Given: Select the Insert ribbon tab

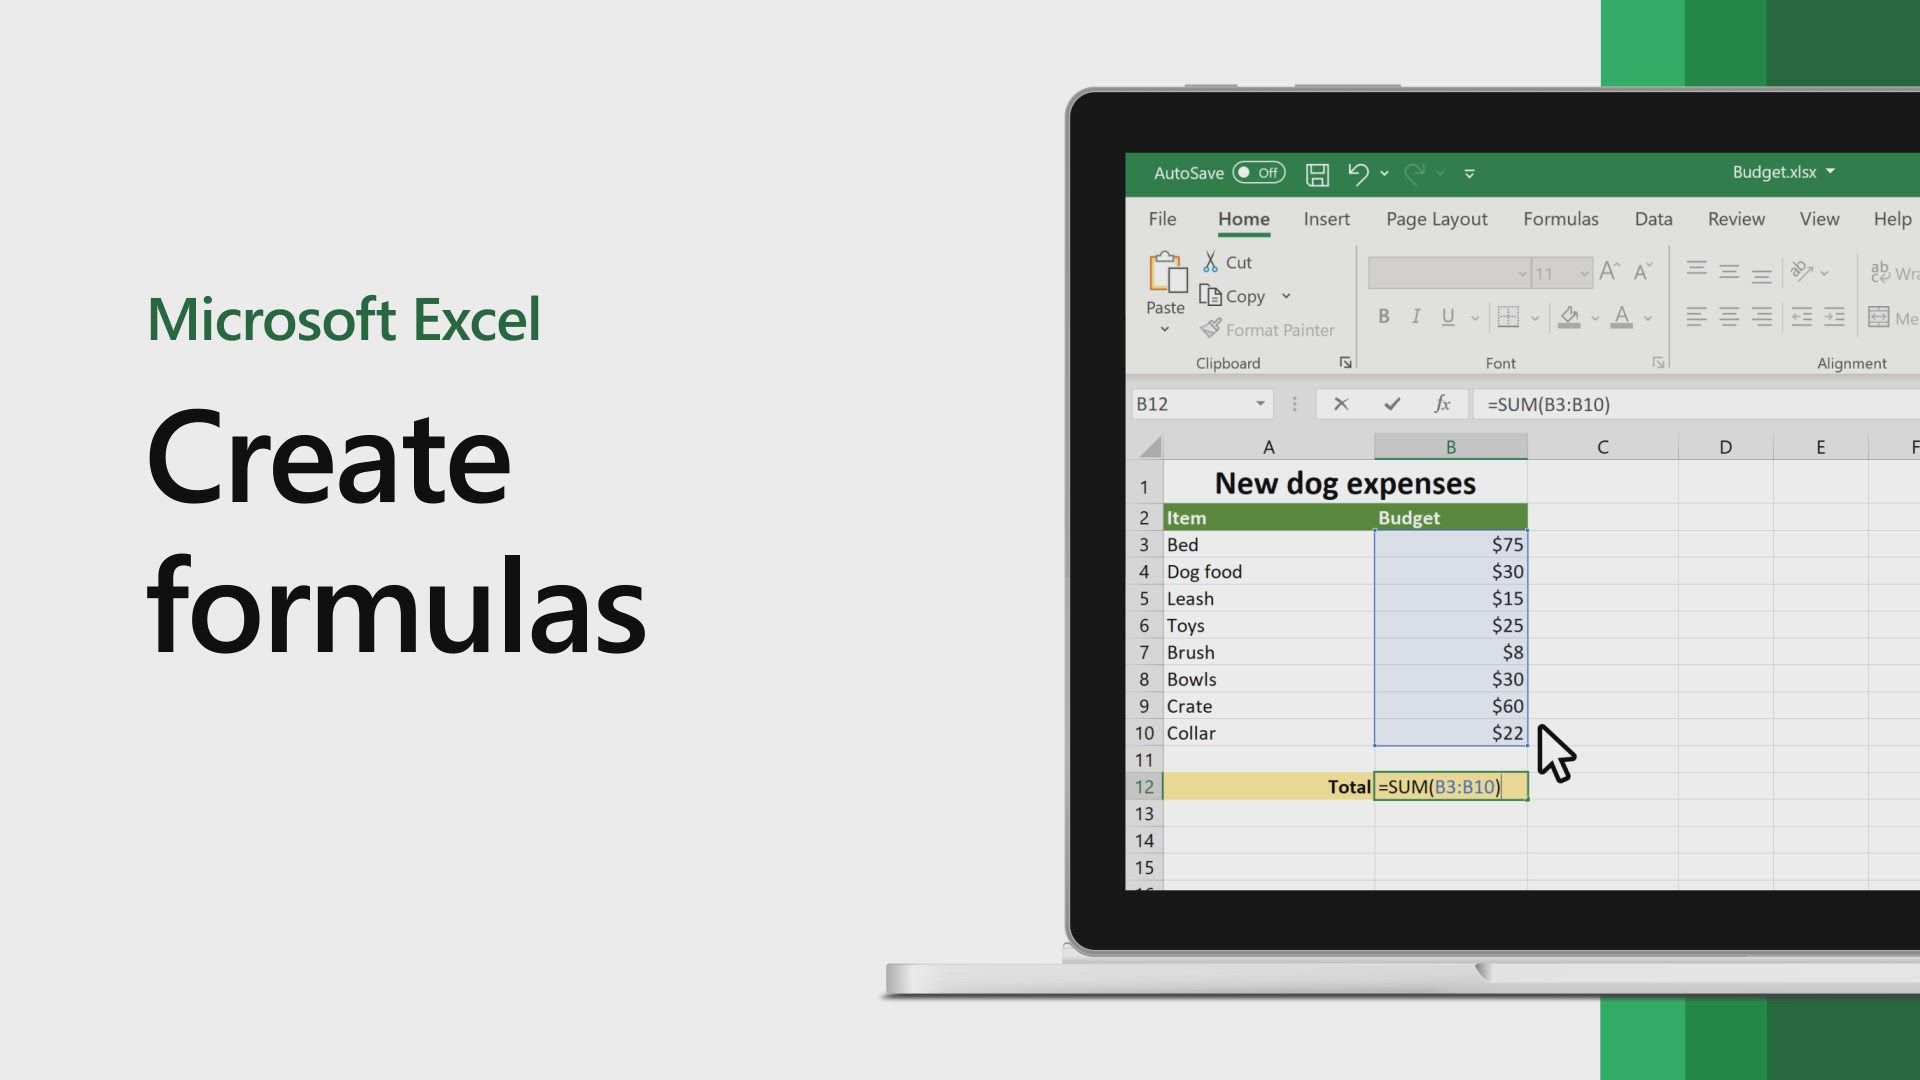Looking at the screenshot, I should coord(1327,218).
